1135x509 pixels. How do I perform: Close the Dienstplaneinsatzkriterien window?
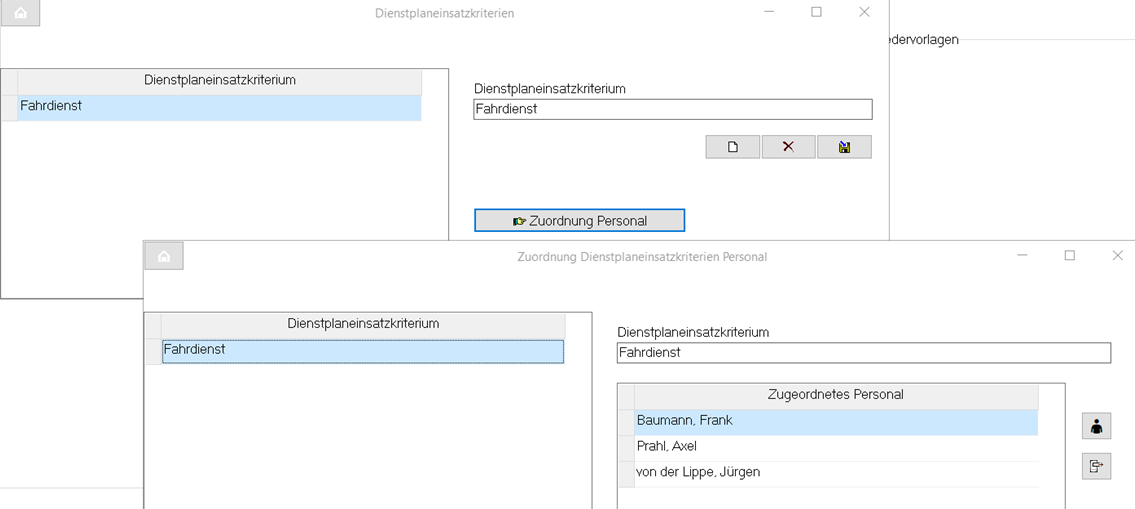864,12
